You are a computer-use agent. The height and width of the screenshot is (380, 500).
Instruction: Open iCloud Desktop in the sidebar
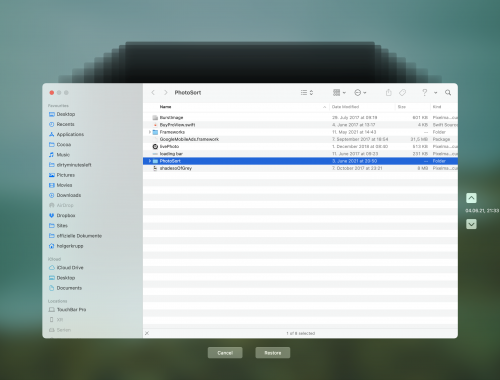66,278
